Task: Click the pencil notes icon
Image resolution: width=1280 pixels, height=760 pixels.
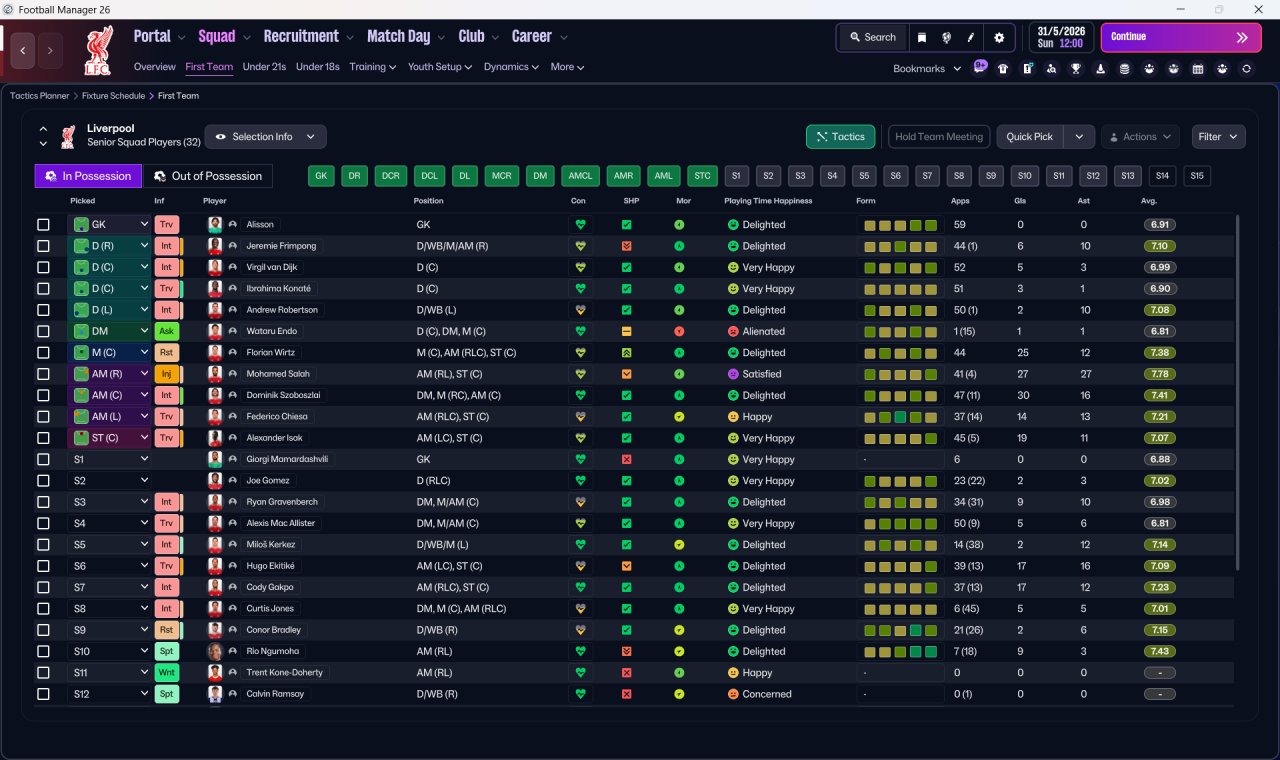Action: click(970, 37)
